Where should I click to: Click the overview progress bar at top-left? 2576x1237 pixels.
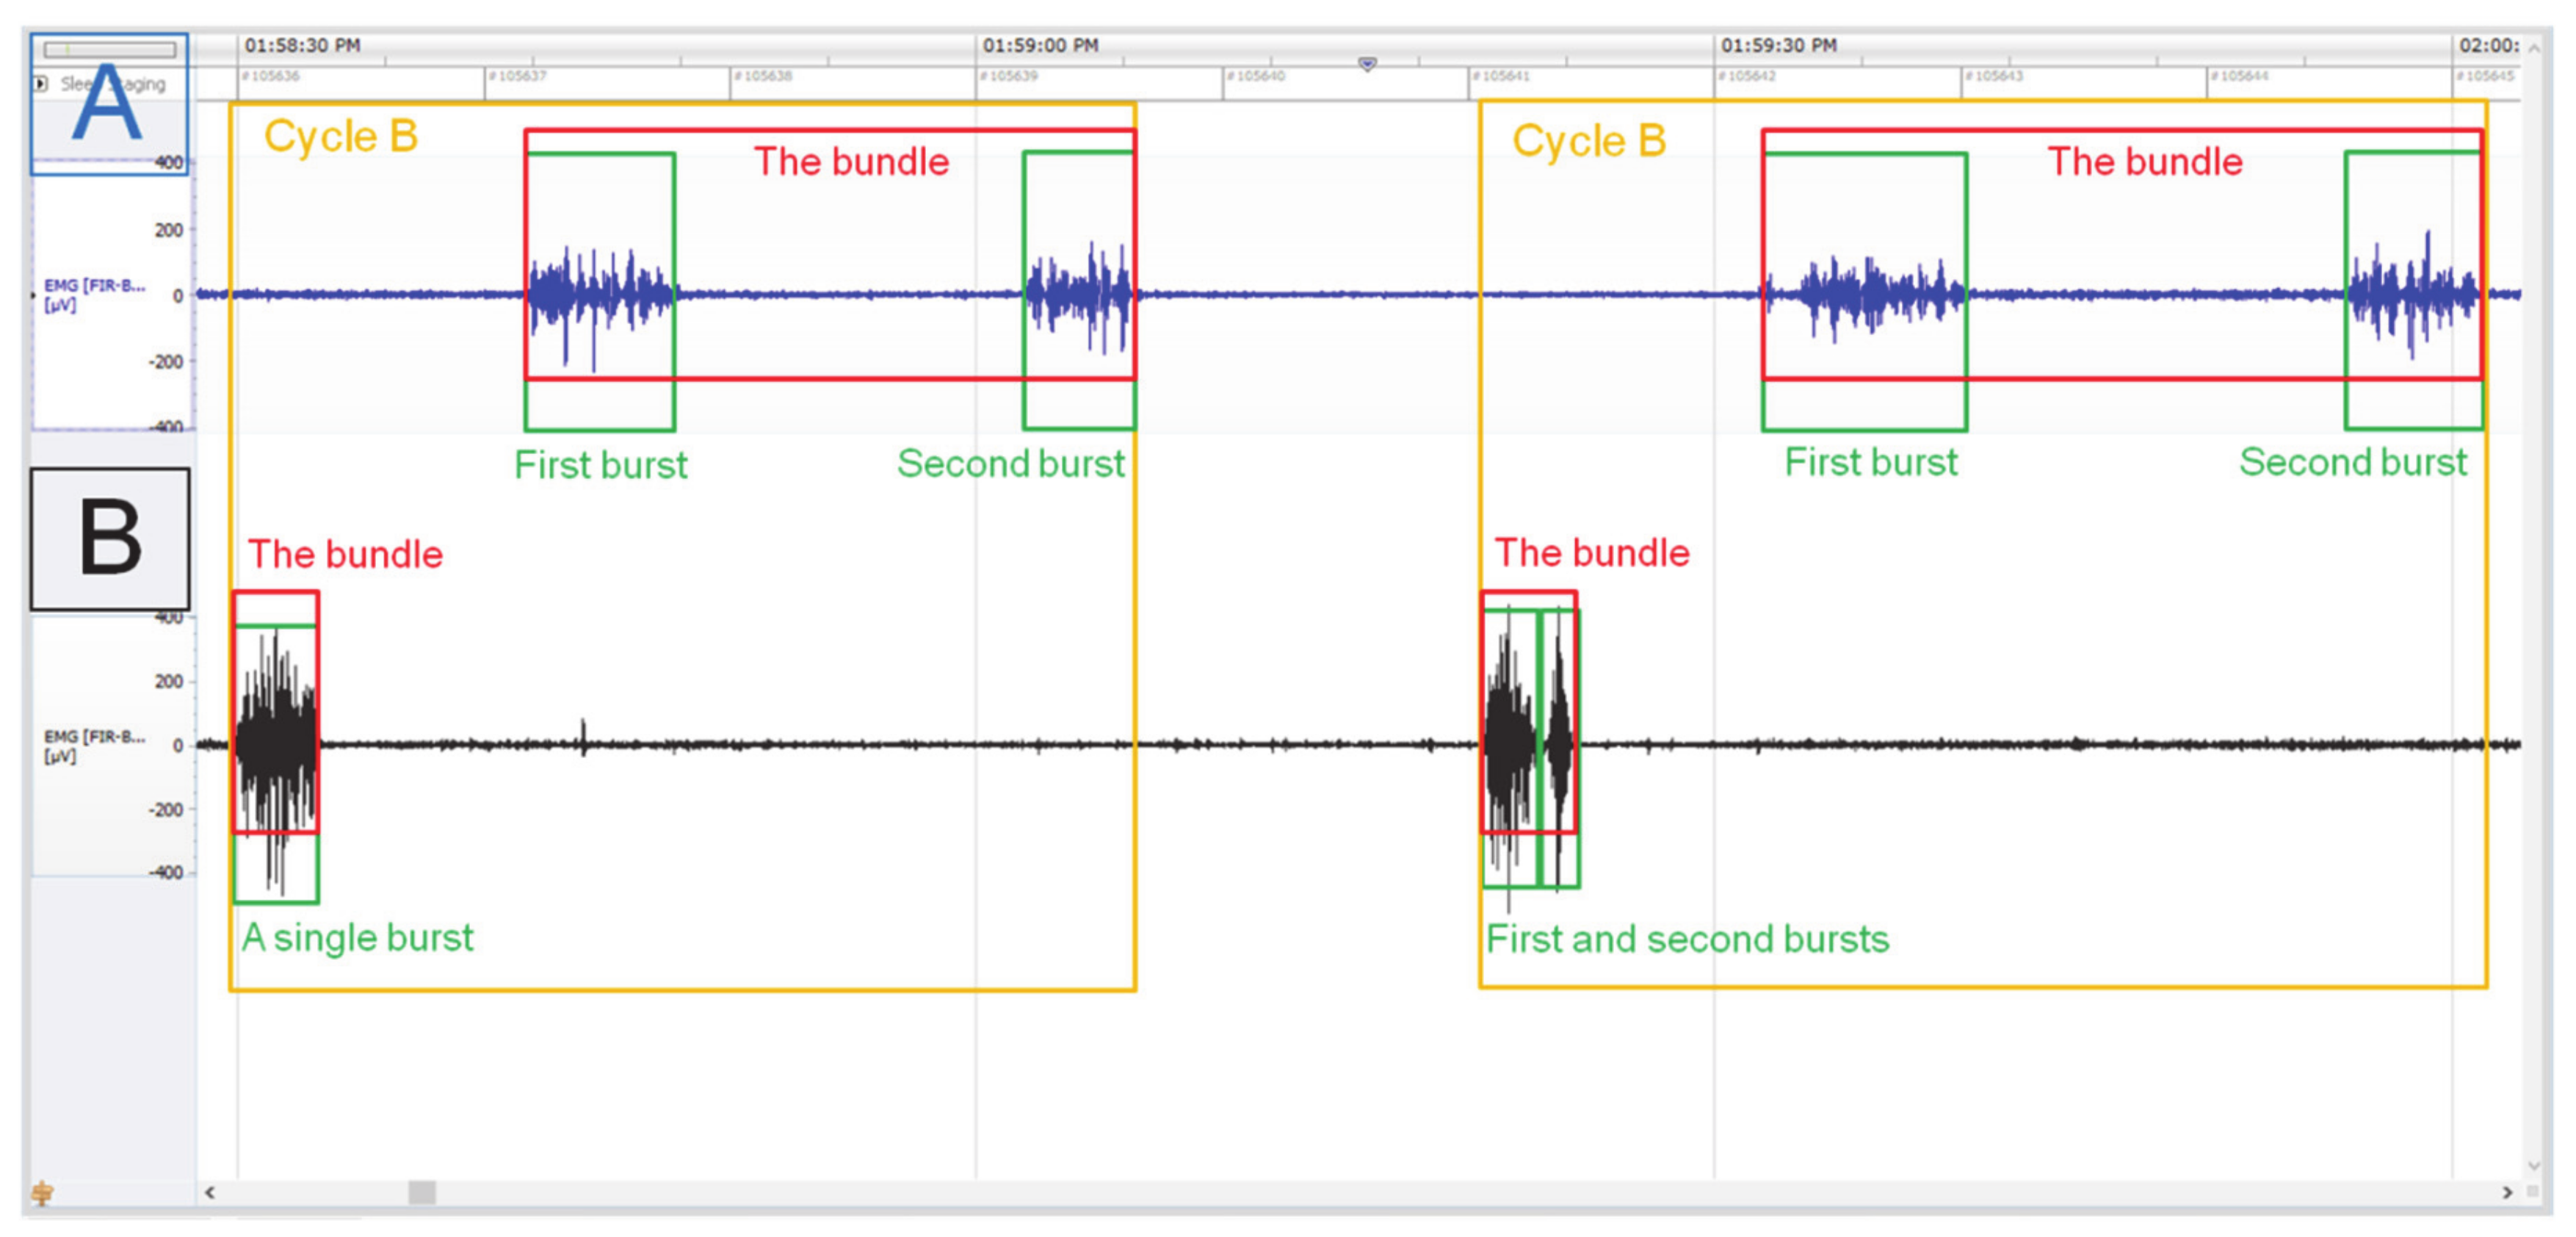tap(110, 48)
